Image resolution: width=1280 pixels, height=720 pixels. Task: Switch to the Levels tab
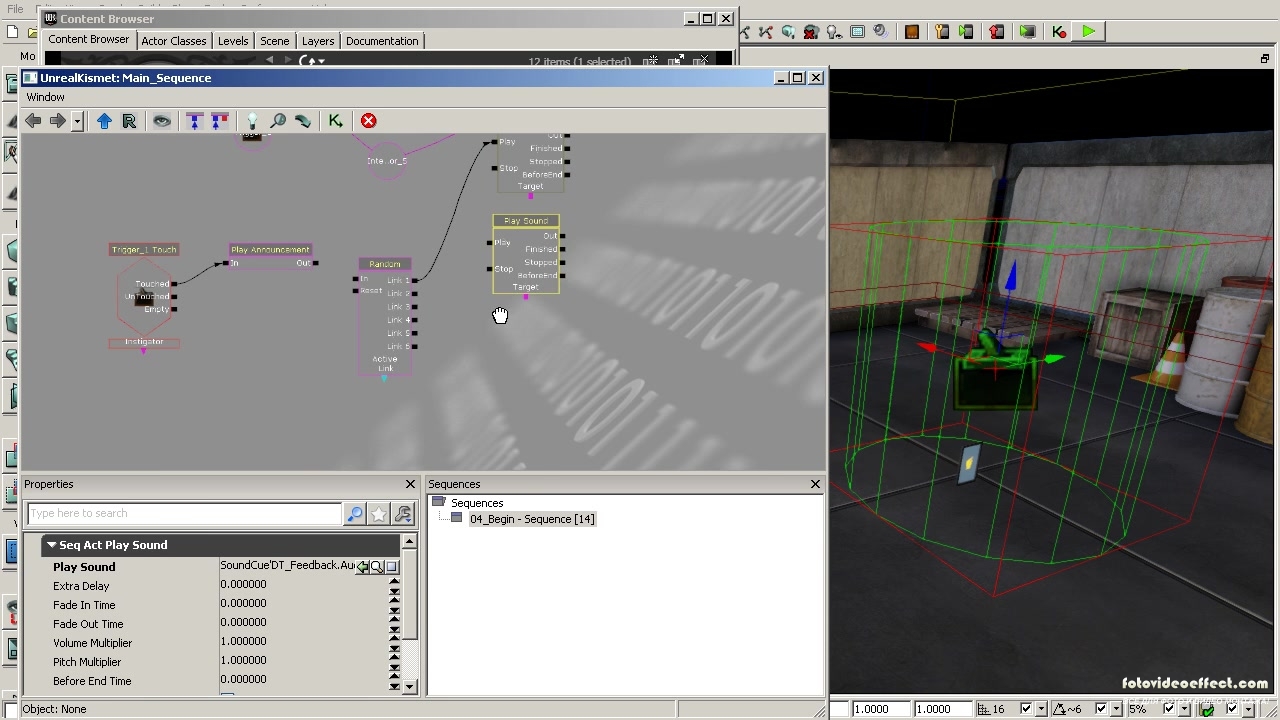pos(233,41)
